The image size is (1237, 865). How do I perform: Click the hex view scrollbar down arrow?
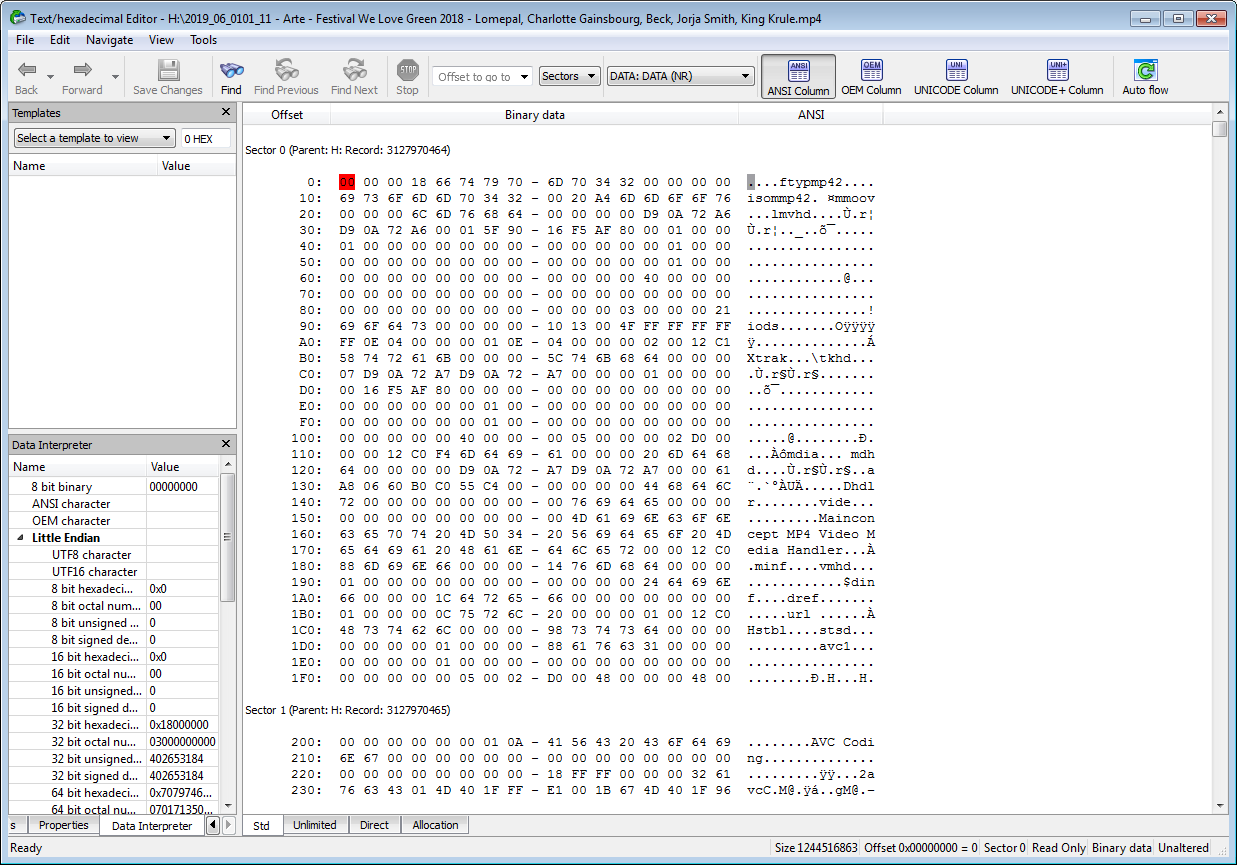pos(1219,806)
